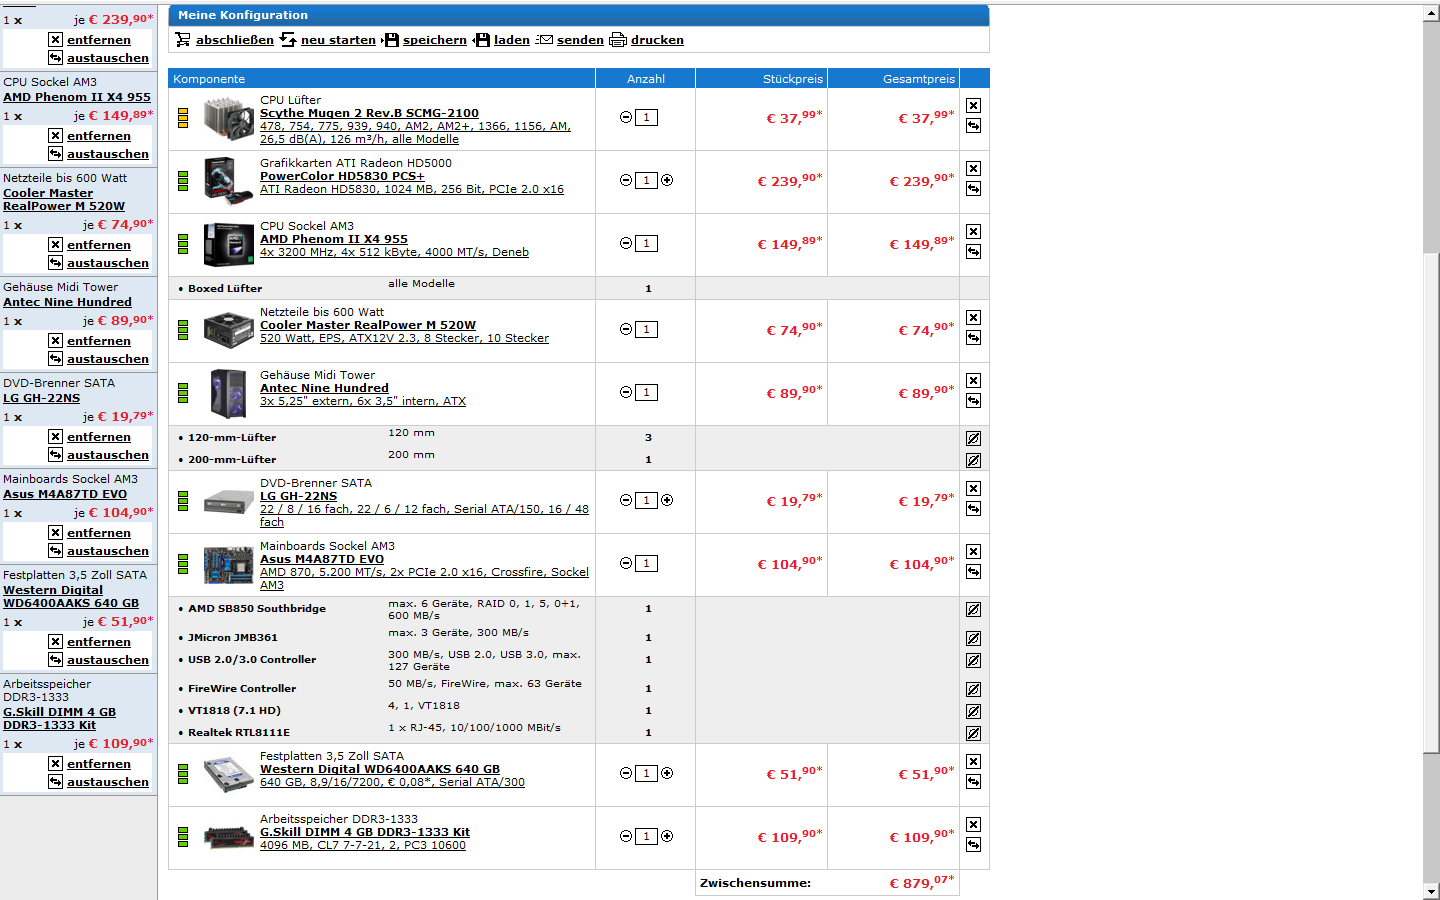Image resolution: width=1440 pixels, height=900 pixels.
Task: Load a configuration via 'laden'
Action: point(512,40)
